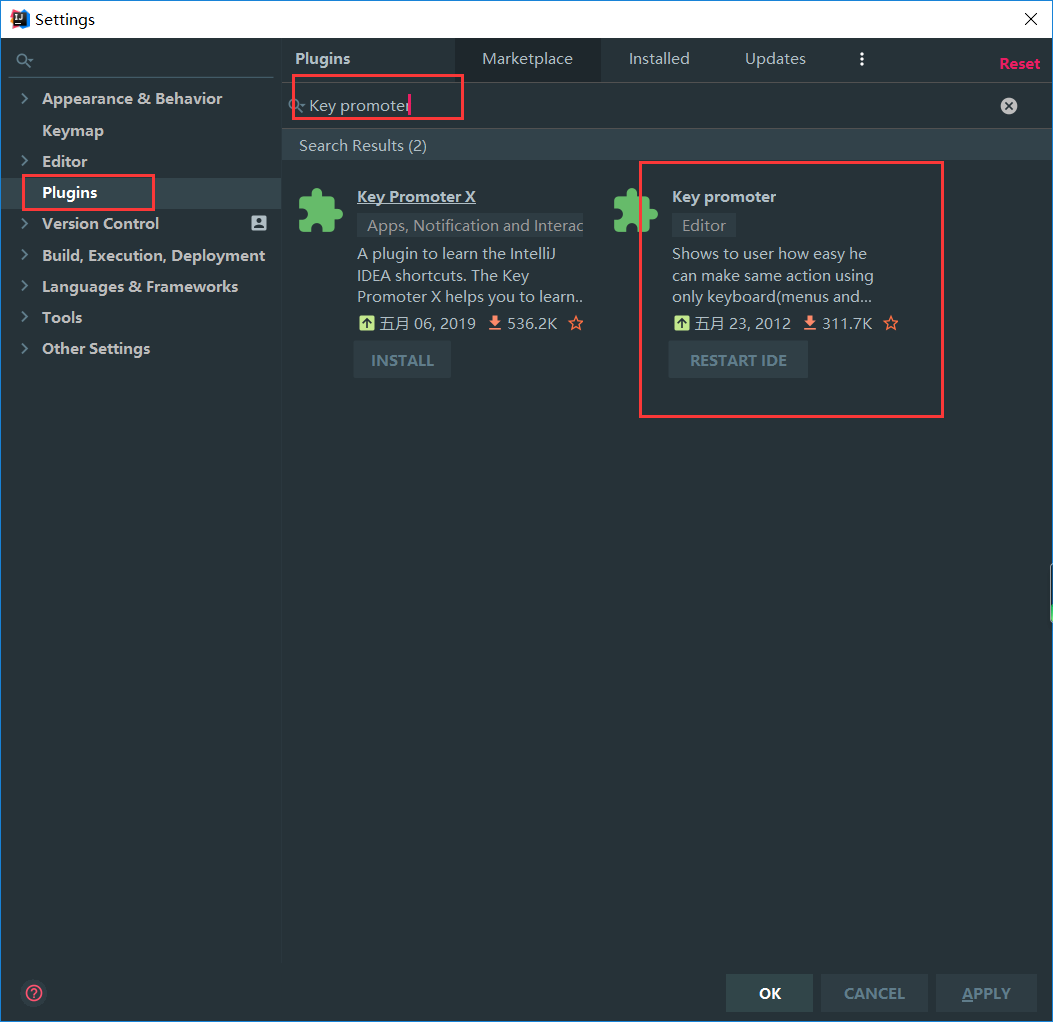Open the Key Promoter X link

point(416,197)
